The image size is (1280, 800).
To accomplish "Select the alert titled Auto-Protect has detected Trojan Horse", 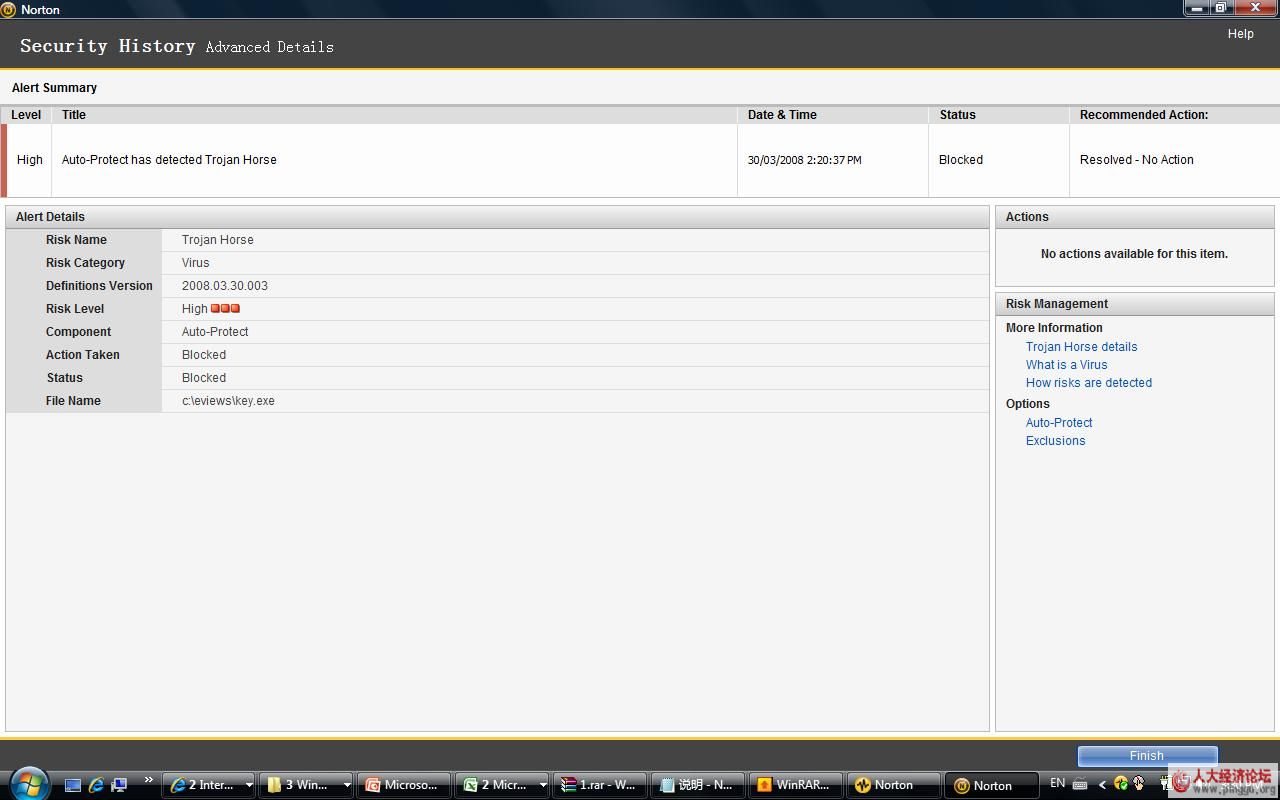I will 169,160.
